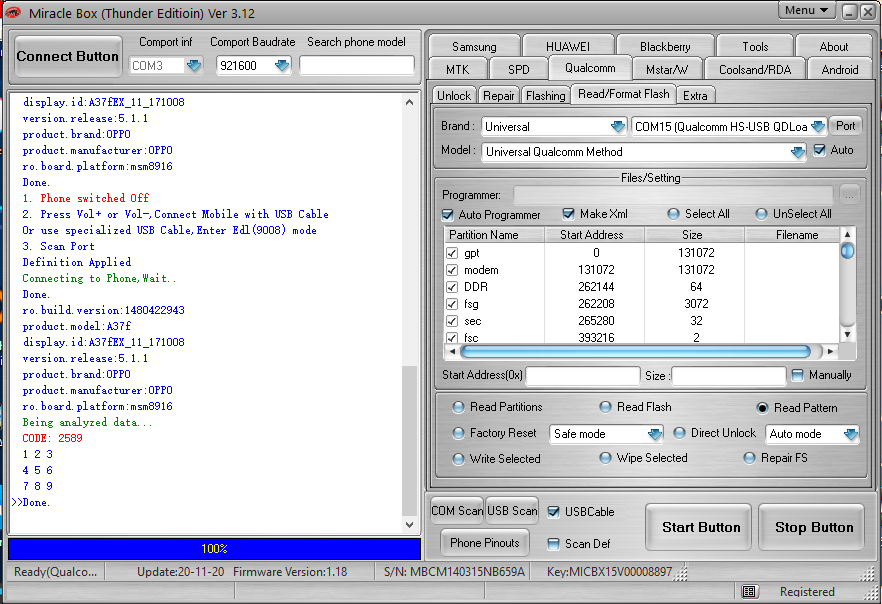882x604 pixels.
Task: Uncheck the sec partition checkbox
Action: (x=452, y=321)
